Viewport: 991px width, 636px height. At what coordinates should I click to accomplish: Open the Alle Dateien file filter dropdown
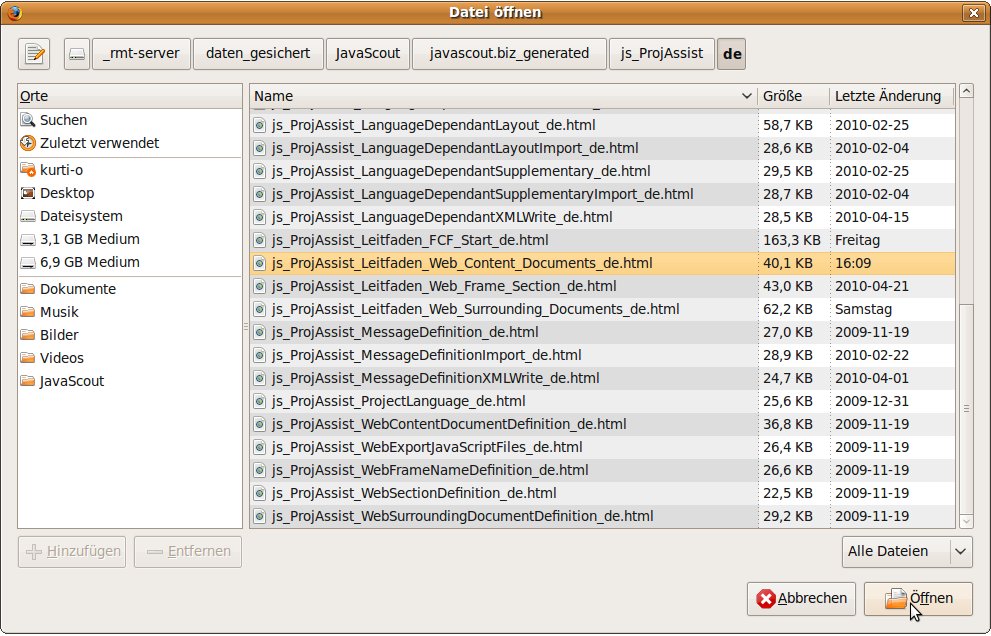(906, 551)
